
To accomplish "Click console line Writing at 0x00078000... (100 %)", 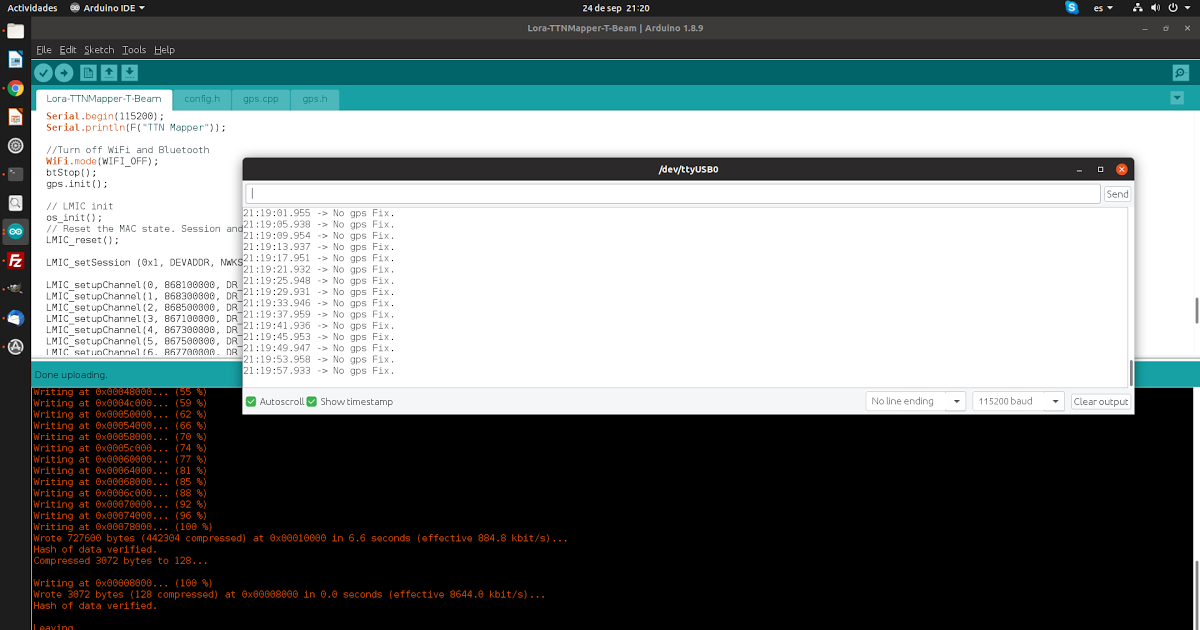I will click(122, 527).
